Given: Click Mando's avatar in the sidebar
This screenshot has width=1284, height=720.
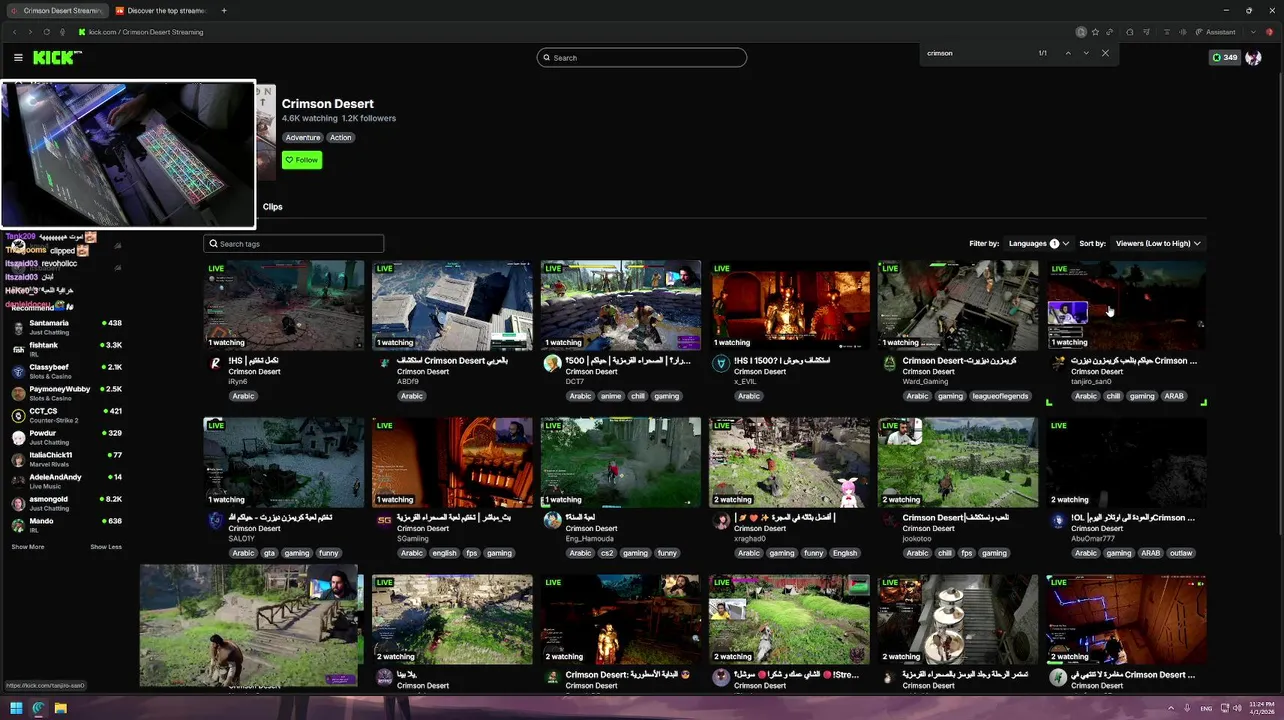Looking at the screenshot, I should coord(18,526).
